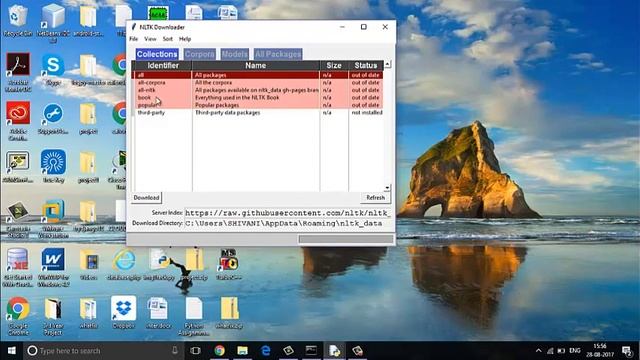640x360 pixels.
Task: Open the notification center icon
Action: pyautogui.click(x=627, y=351)
